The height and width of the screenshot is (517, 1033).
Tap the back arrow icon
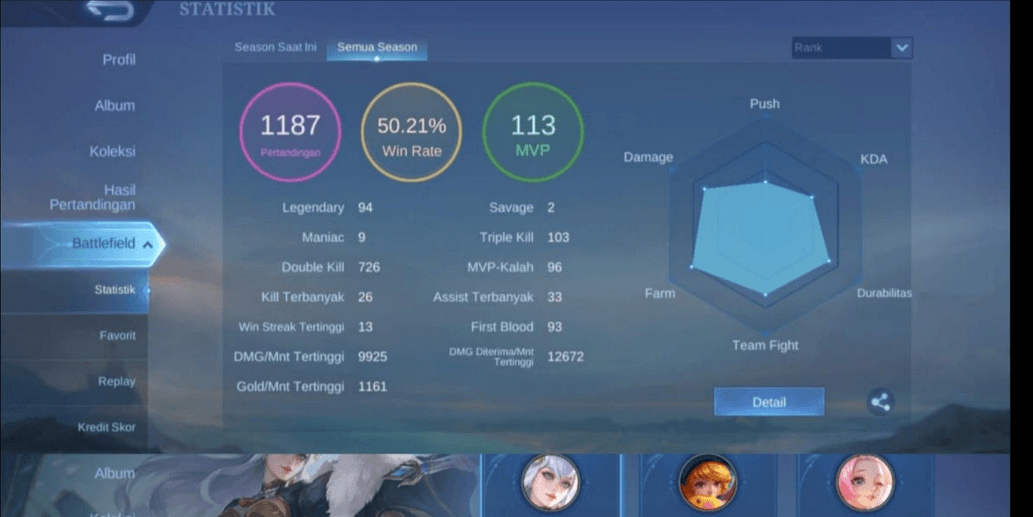pos(110,11)
